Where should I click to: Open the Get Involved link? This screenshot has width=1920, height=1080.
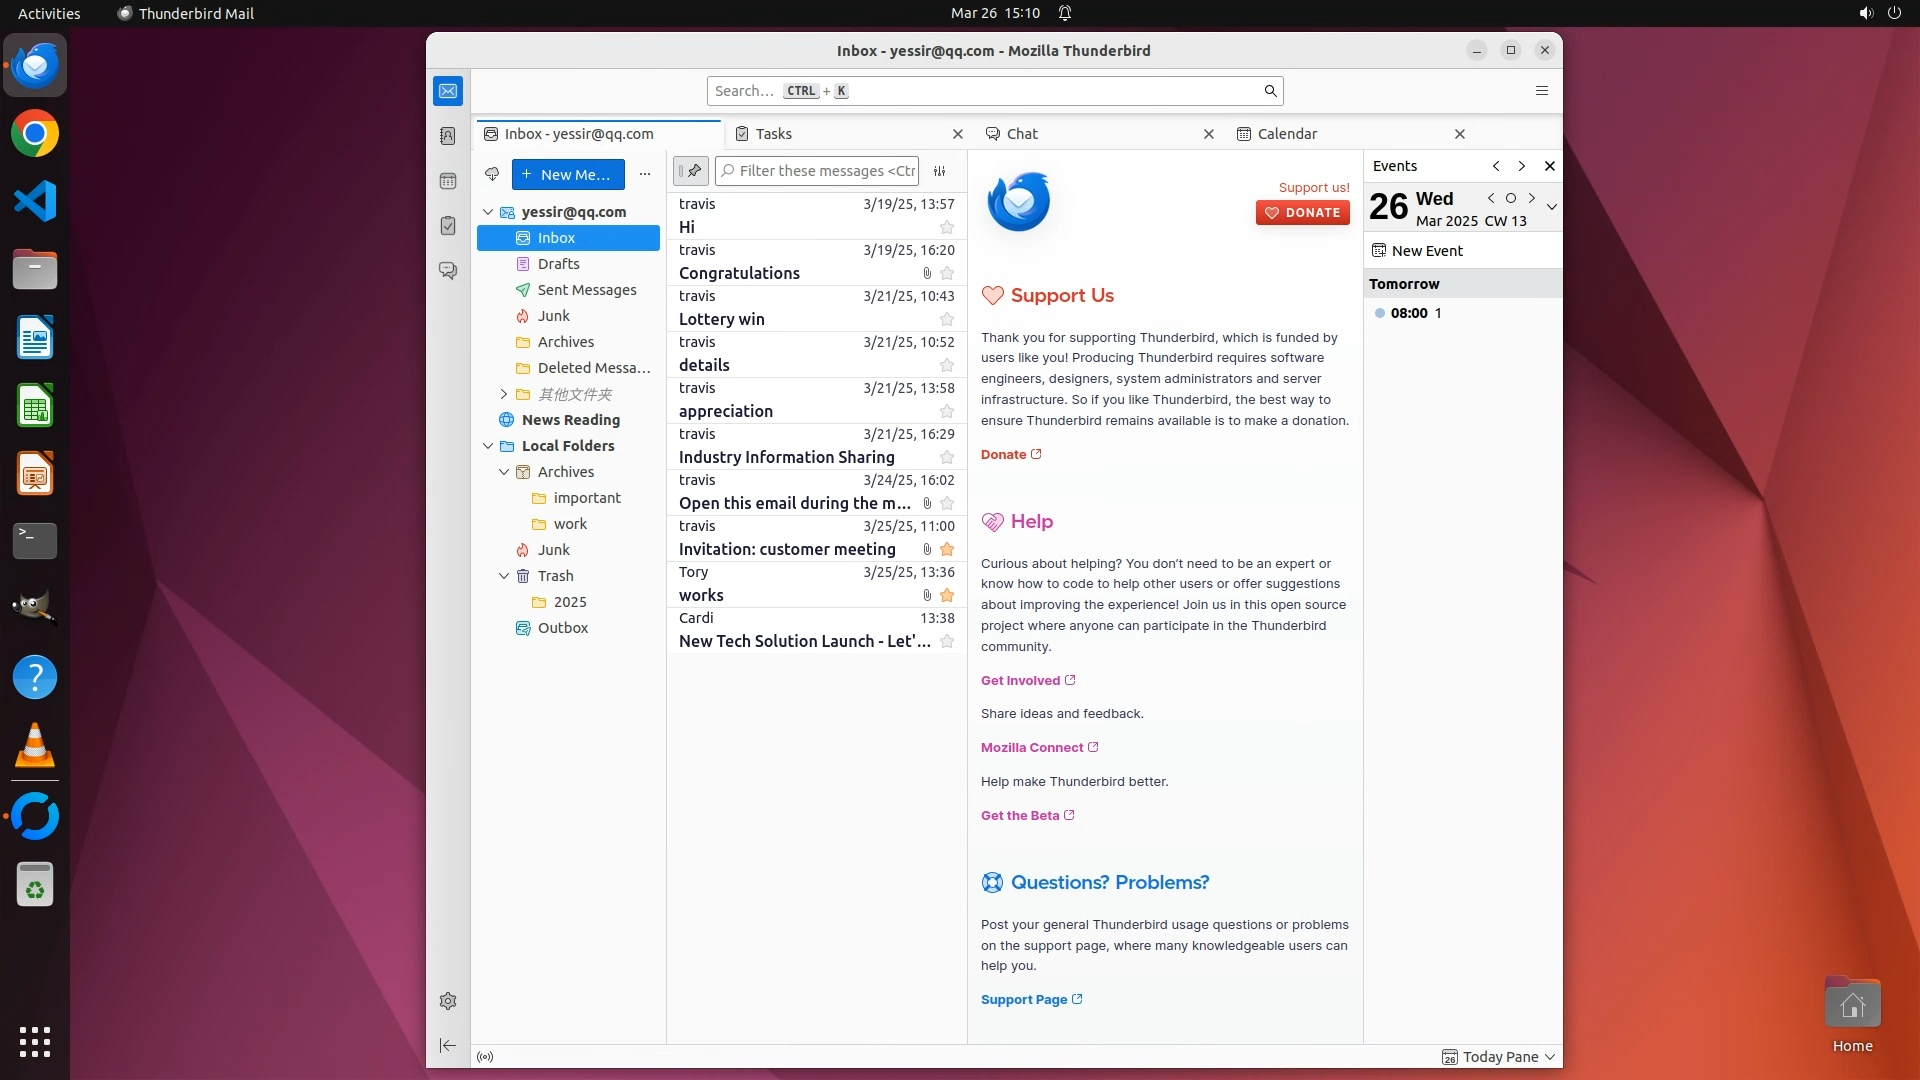[1020, 681]
